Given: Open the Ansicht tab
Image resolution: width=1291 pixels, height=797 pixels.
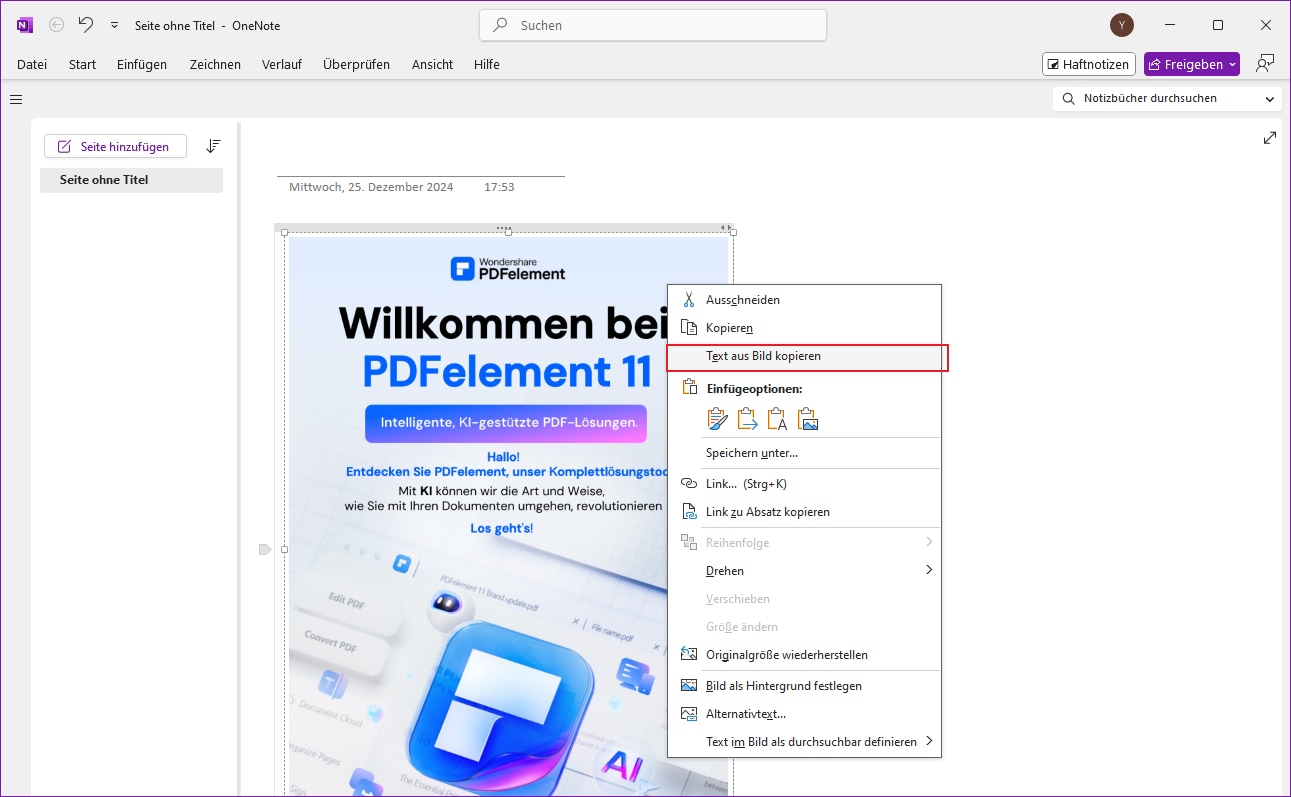Looking at the screenshot, I should (432, 64).
